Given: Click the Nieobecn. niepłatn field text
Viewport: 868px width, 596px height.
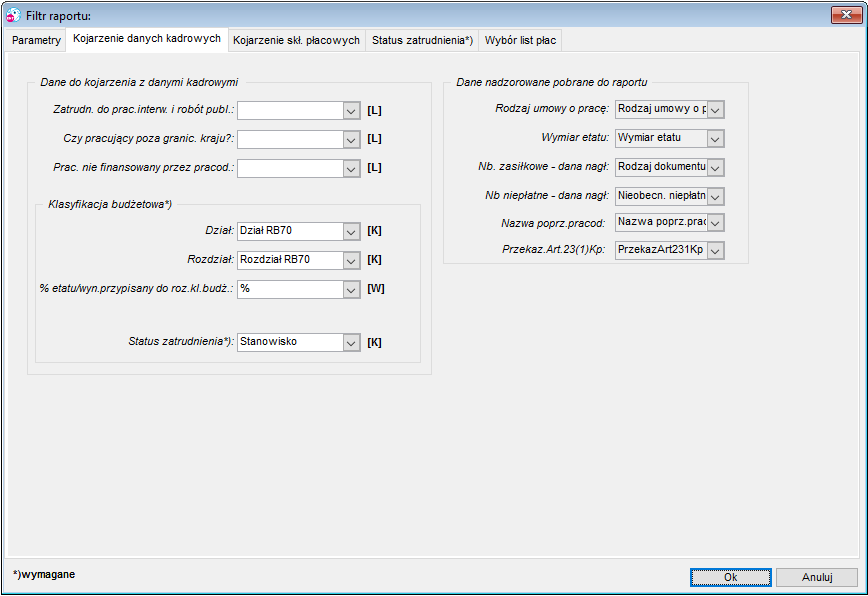Looking at the screenshot, I should coord(662,195).
